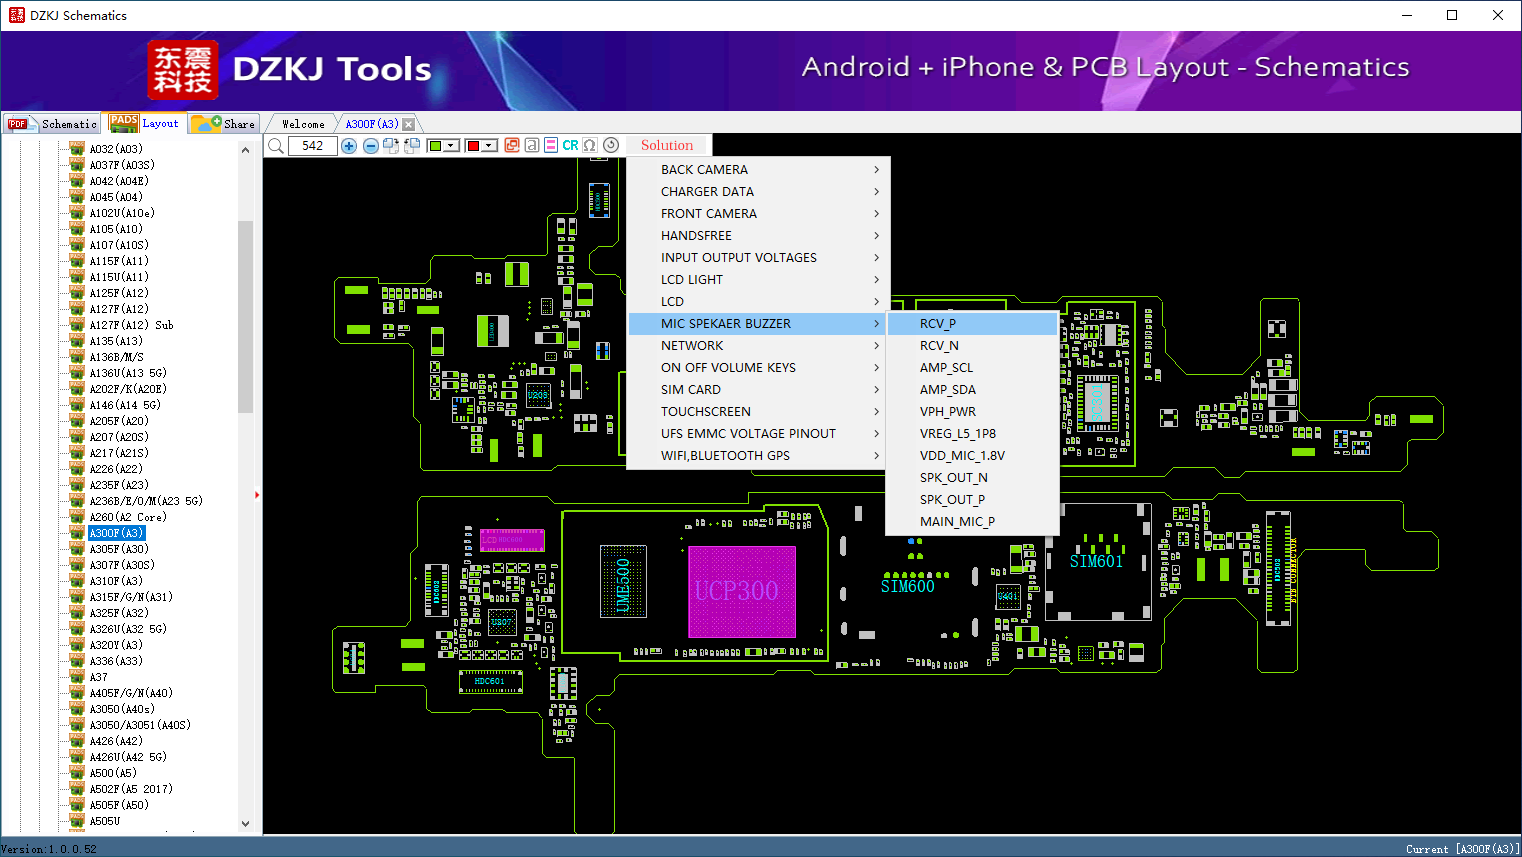
Task: Expand the LCD LIGHT submenu arrow
Action: coord(877,280)
